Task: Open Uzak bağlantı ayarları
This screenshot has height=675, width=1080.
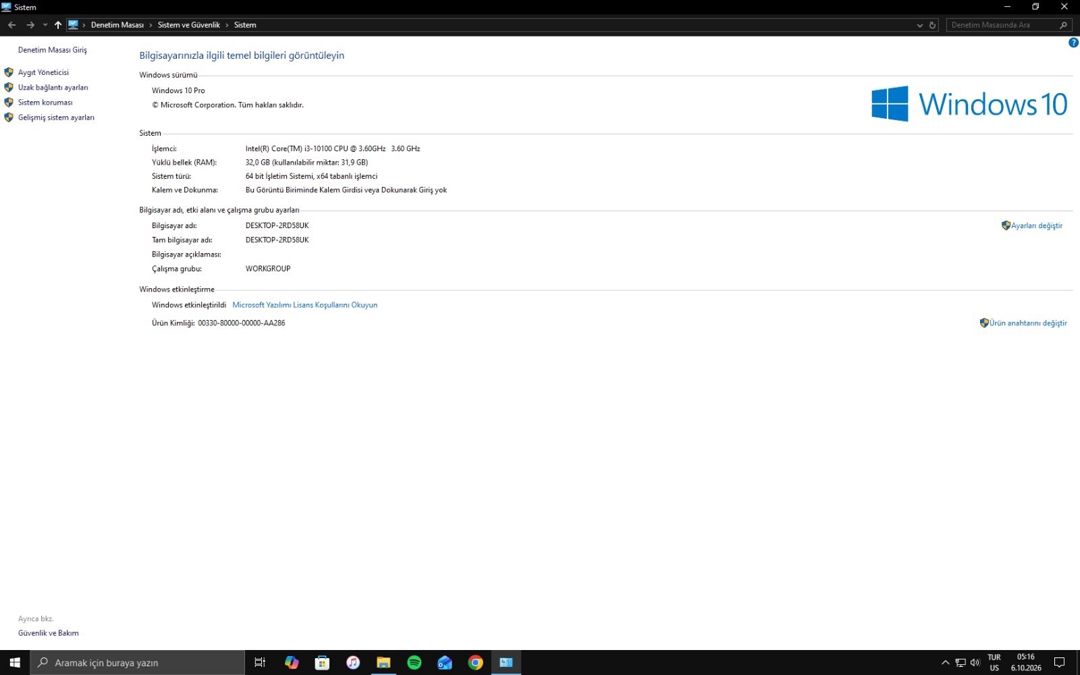Action: 53,87
